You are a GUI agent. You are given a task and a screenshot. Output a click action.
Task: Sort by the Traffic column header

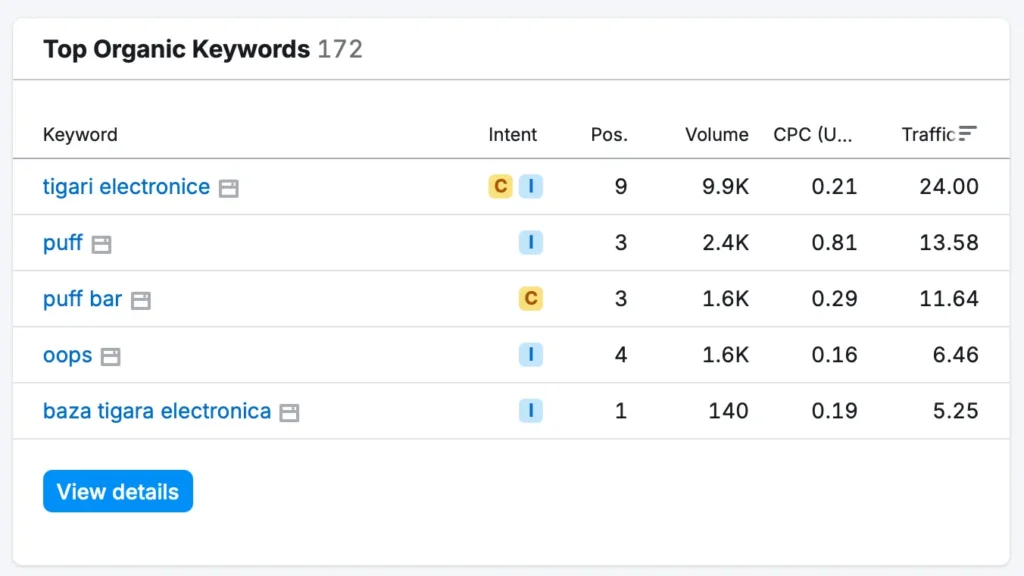(929, 135)
